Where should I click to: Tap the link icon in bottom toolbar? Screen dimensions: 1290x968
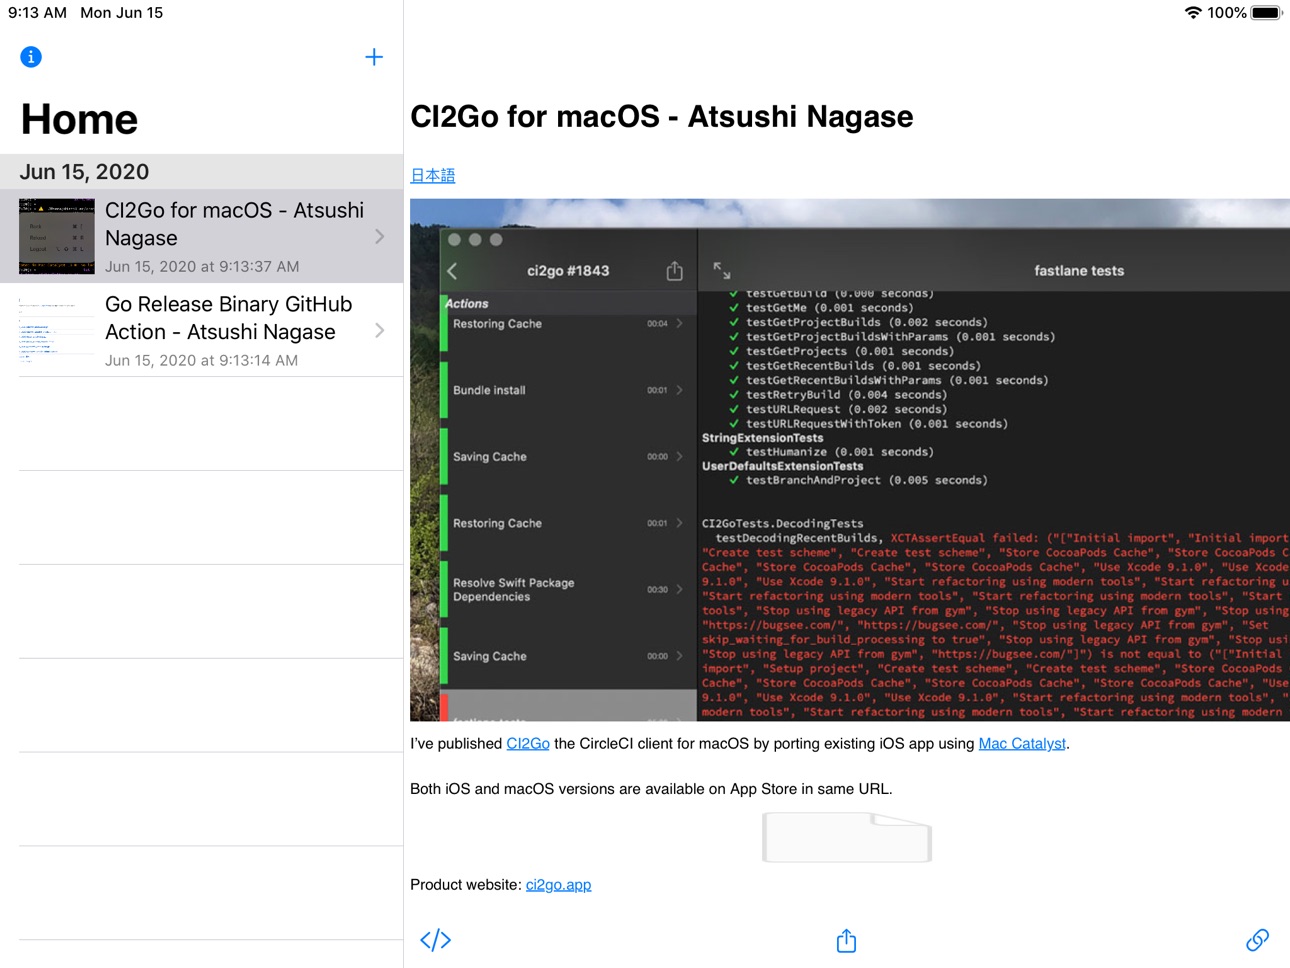pyautogui.click(x=1257, y=940)
